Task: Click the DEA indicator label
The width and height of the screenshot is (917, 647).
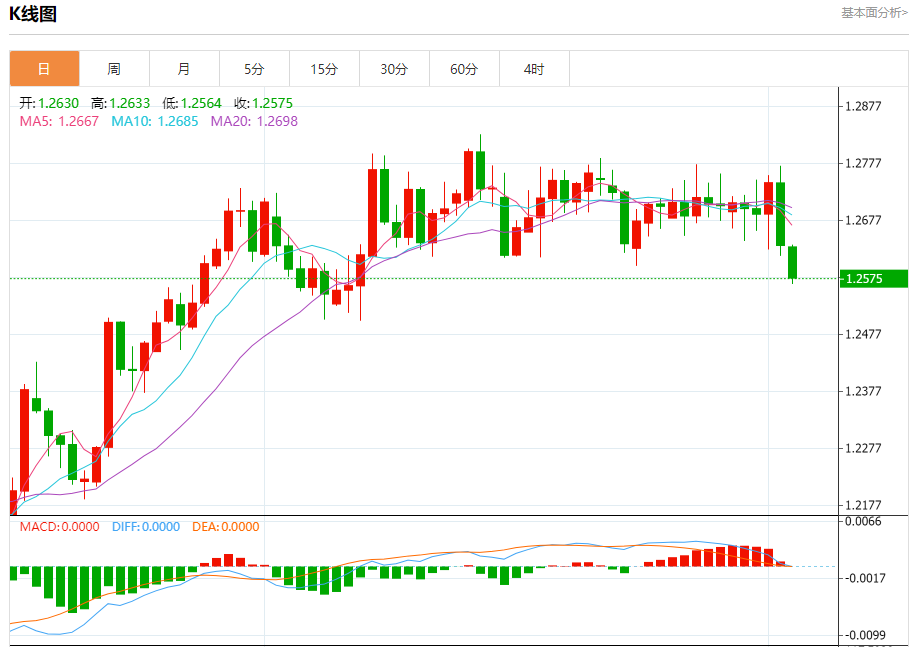Action: [x=226, y=526]
